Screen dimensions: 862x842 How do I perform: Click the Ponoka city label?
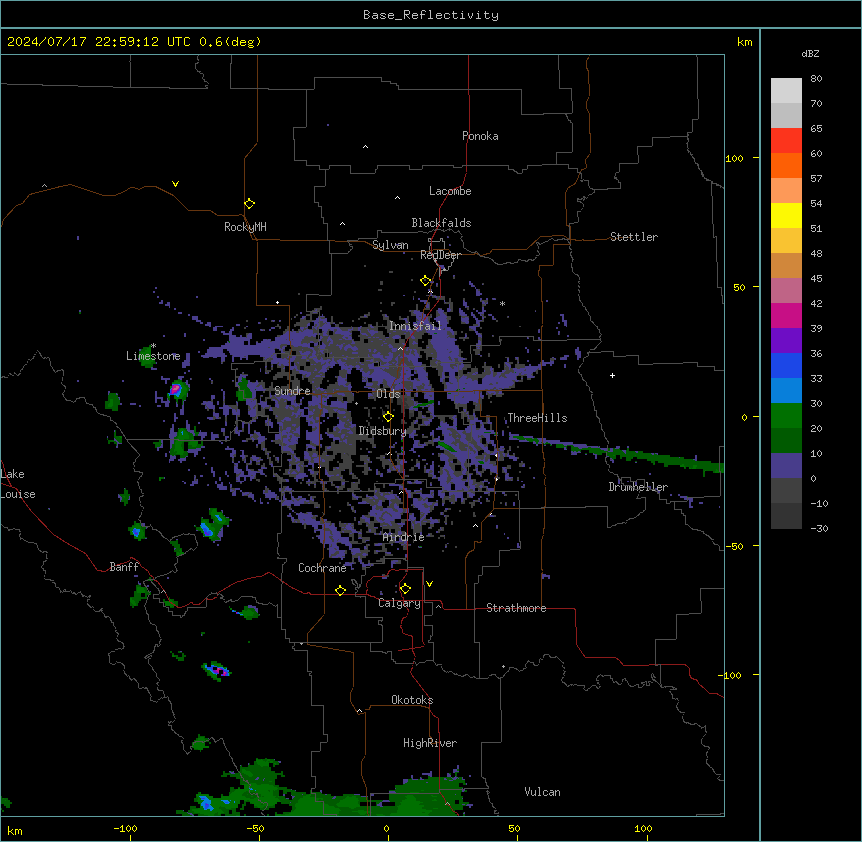pyautogui.click(x=480, y=136)
